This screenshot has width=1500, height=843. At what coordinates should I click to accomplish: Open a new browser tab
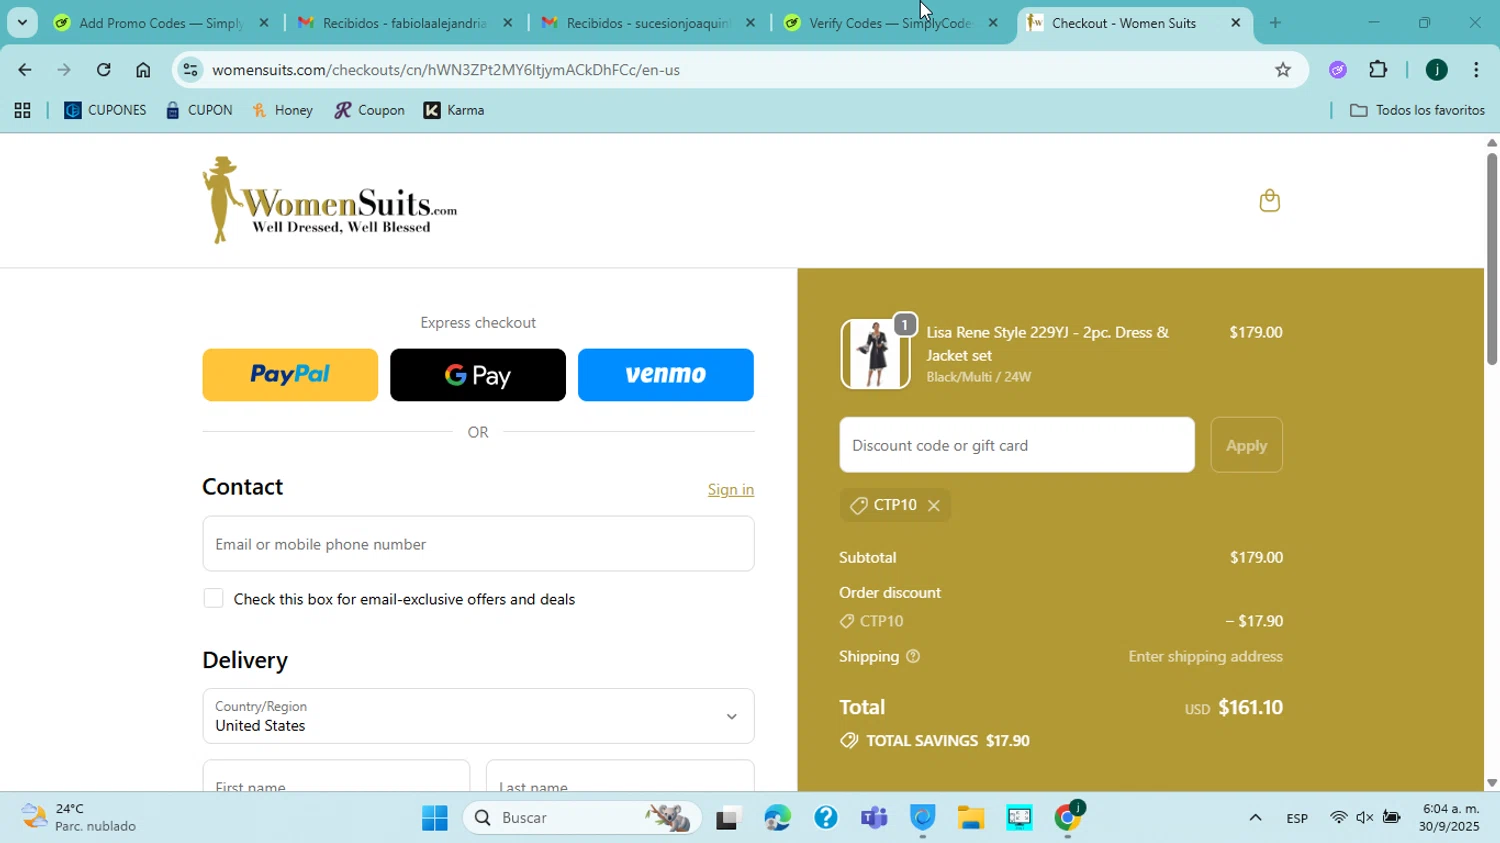tap(1275, 23)
